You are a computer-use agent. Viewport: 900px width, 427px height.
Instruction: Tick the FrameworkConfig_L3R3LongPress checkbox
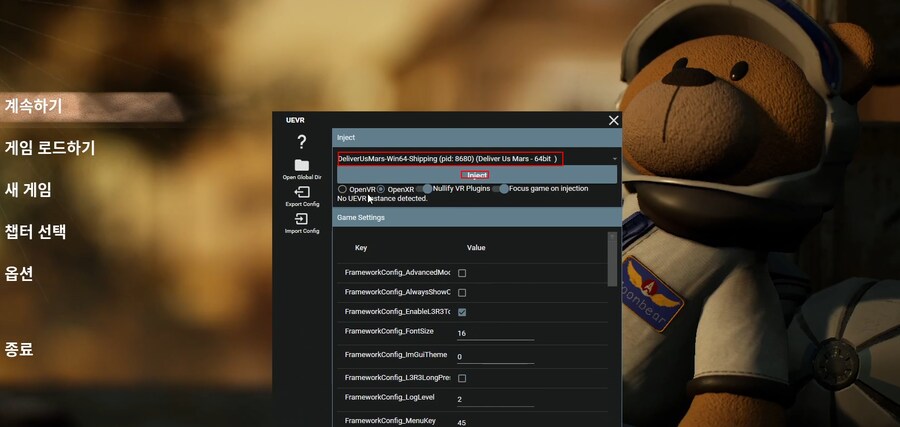pyautogui.click(x=461, y=378)
